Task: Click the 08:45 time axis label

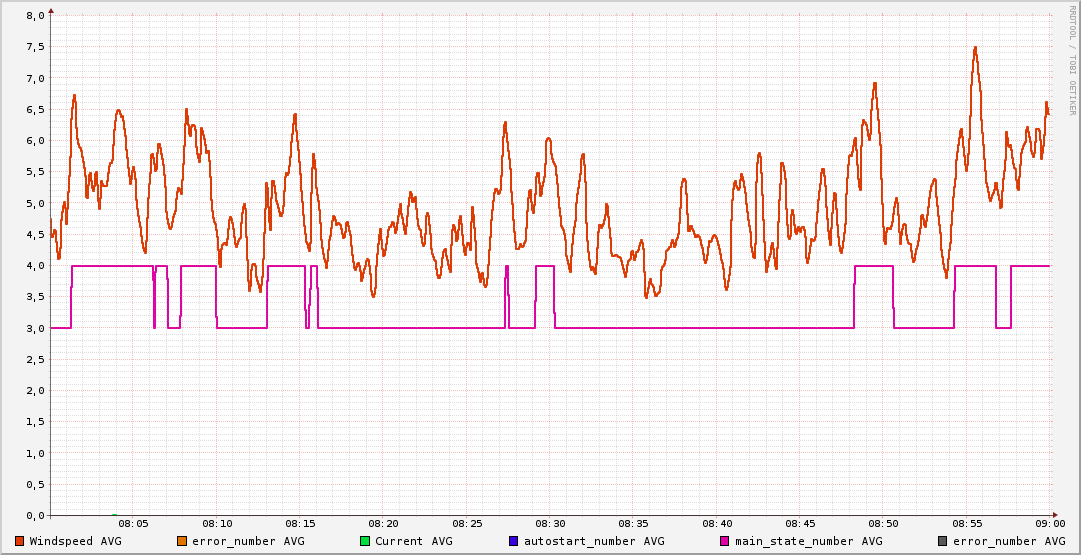Action: [801, 524]
